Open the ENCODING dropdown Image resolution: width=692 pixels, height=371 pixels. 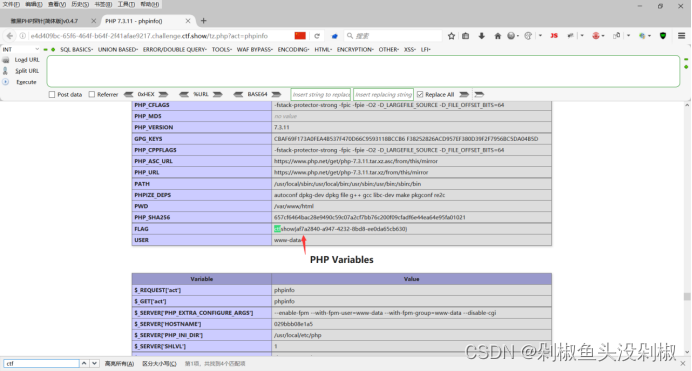coord(293,49)
